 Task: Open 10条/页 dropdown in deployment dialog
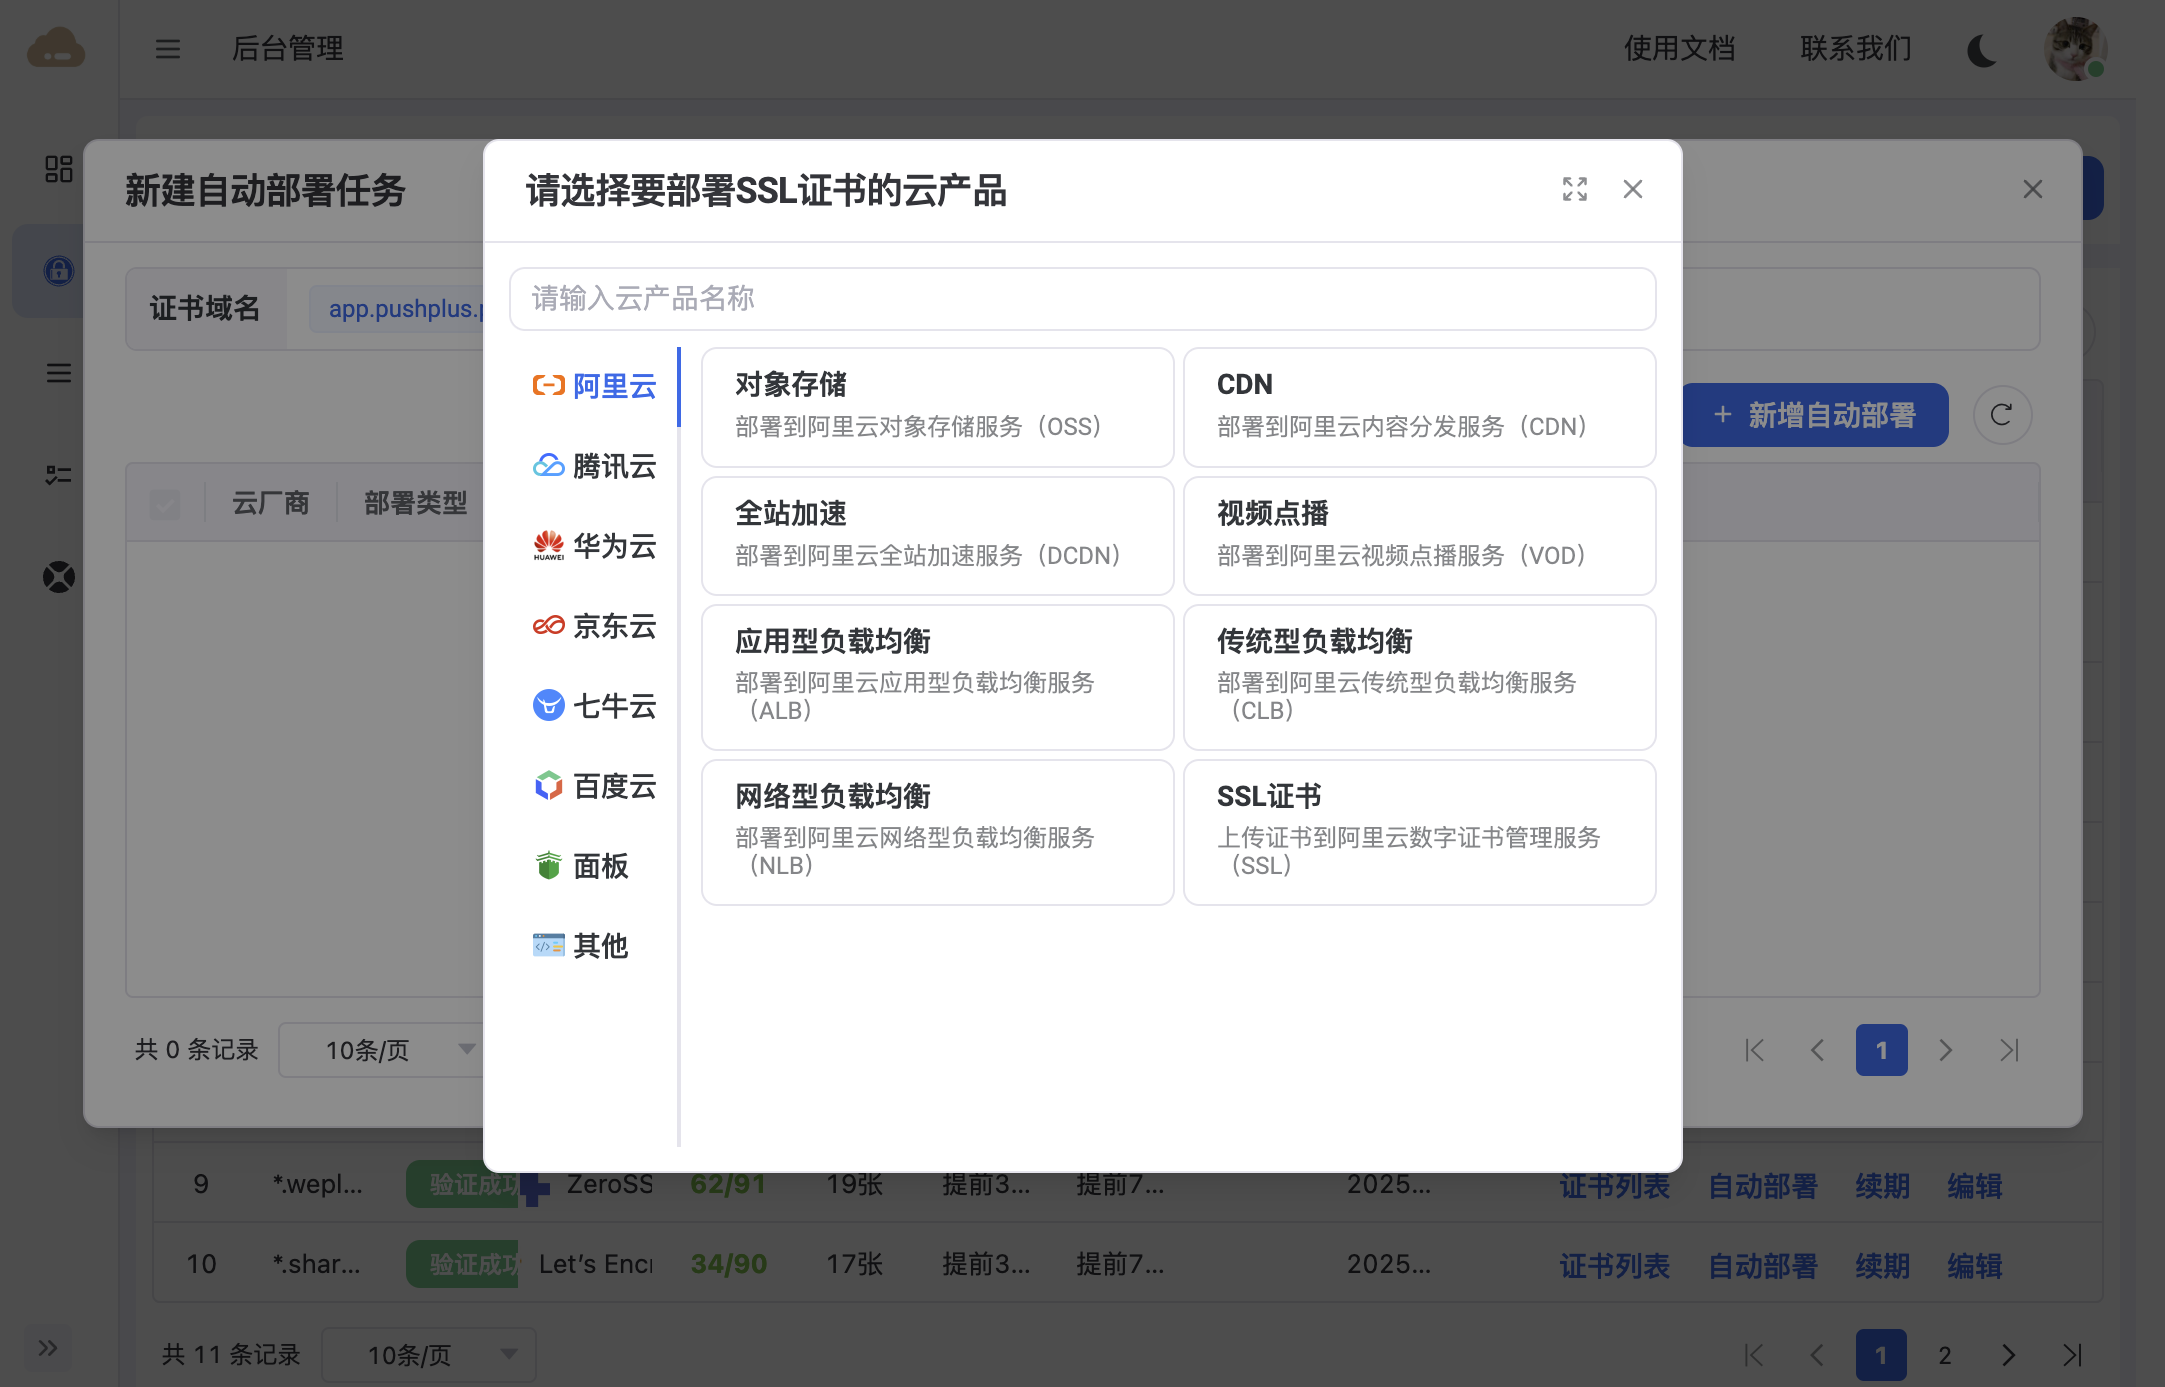click(381, 1050)
